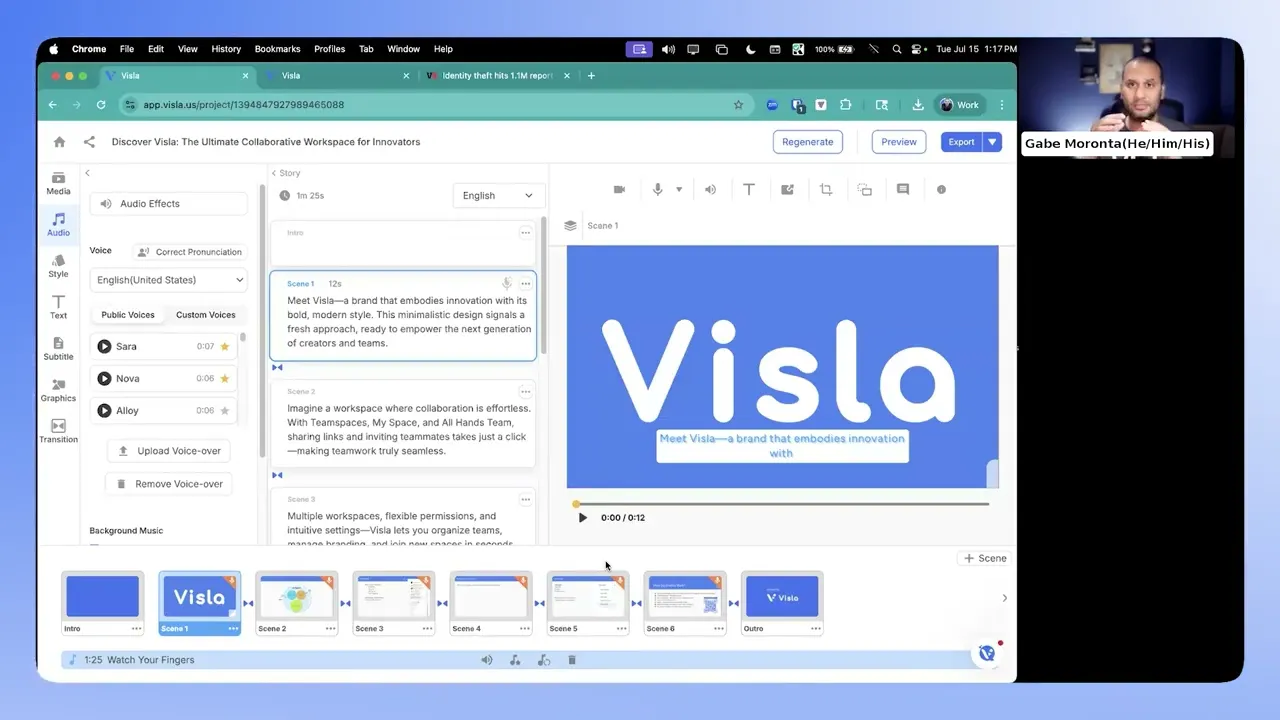Click the Text T tool in scene toolbar

pos(749,189)
